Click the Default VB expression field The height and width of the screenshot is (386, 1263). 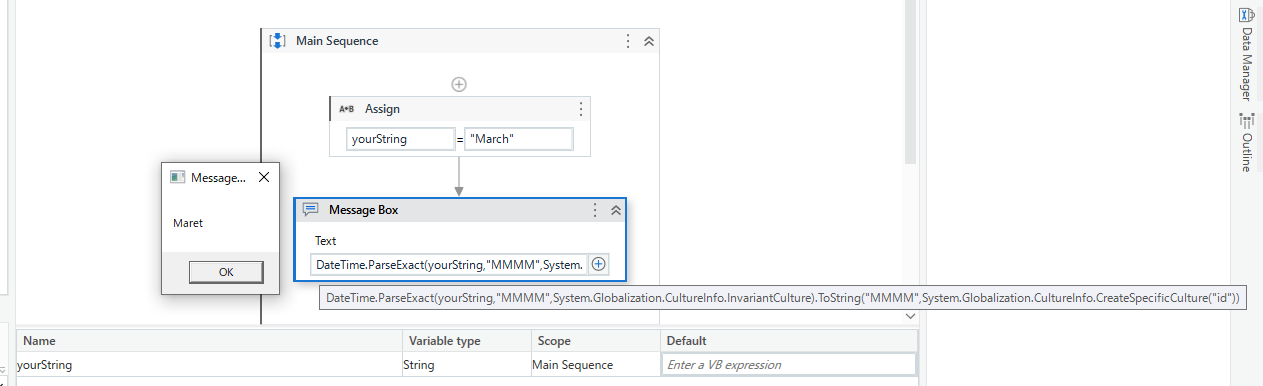789,365
